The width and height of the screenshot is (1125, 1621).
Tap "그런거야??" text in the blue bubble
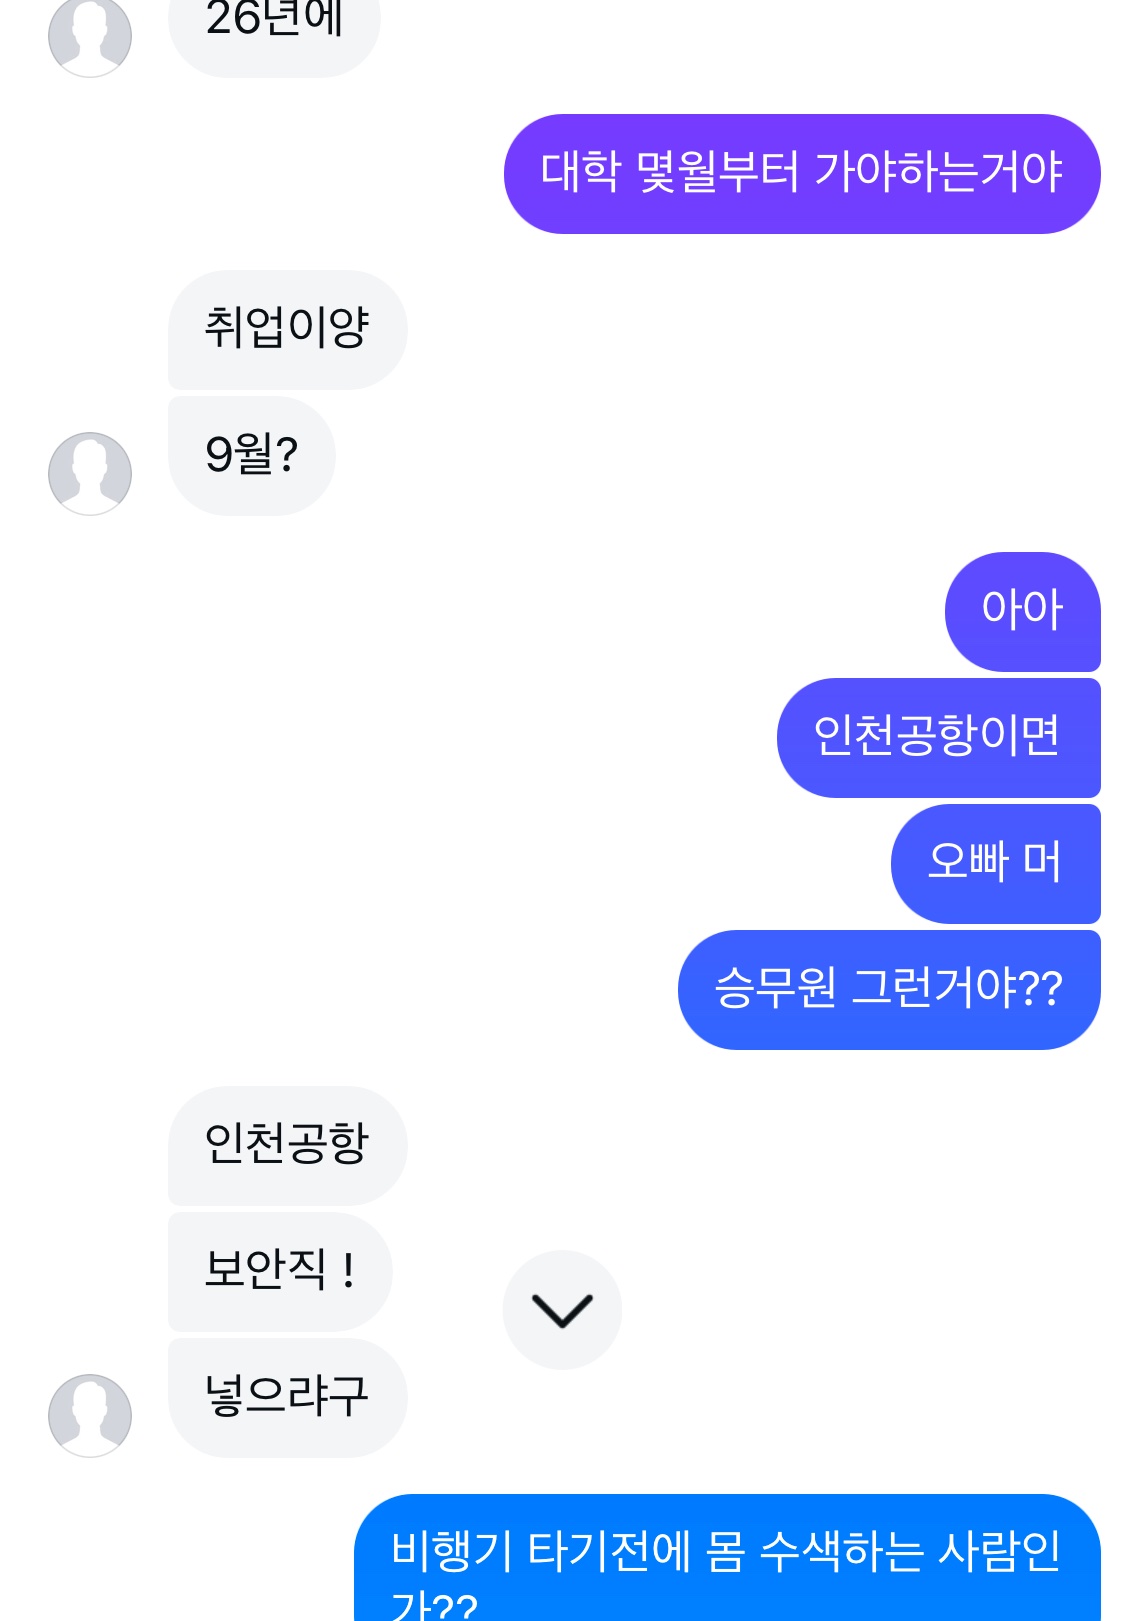point(957,988)
